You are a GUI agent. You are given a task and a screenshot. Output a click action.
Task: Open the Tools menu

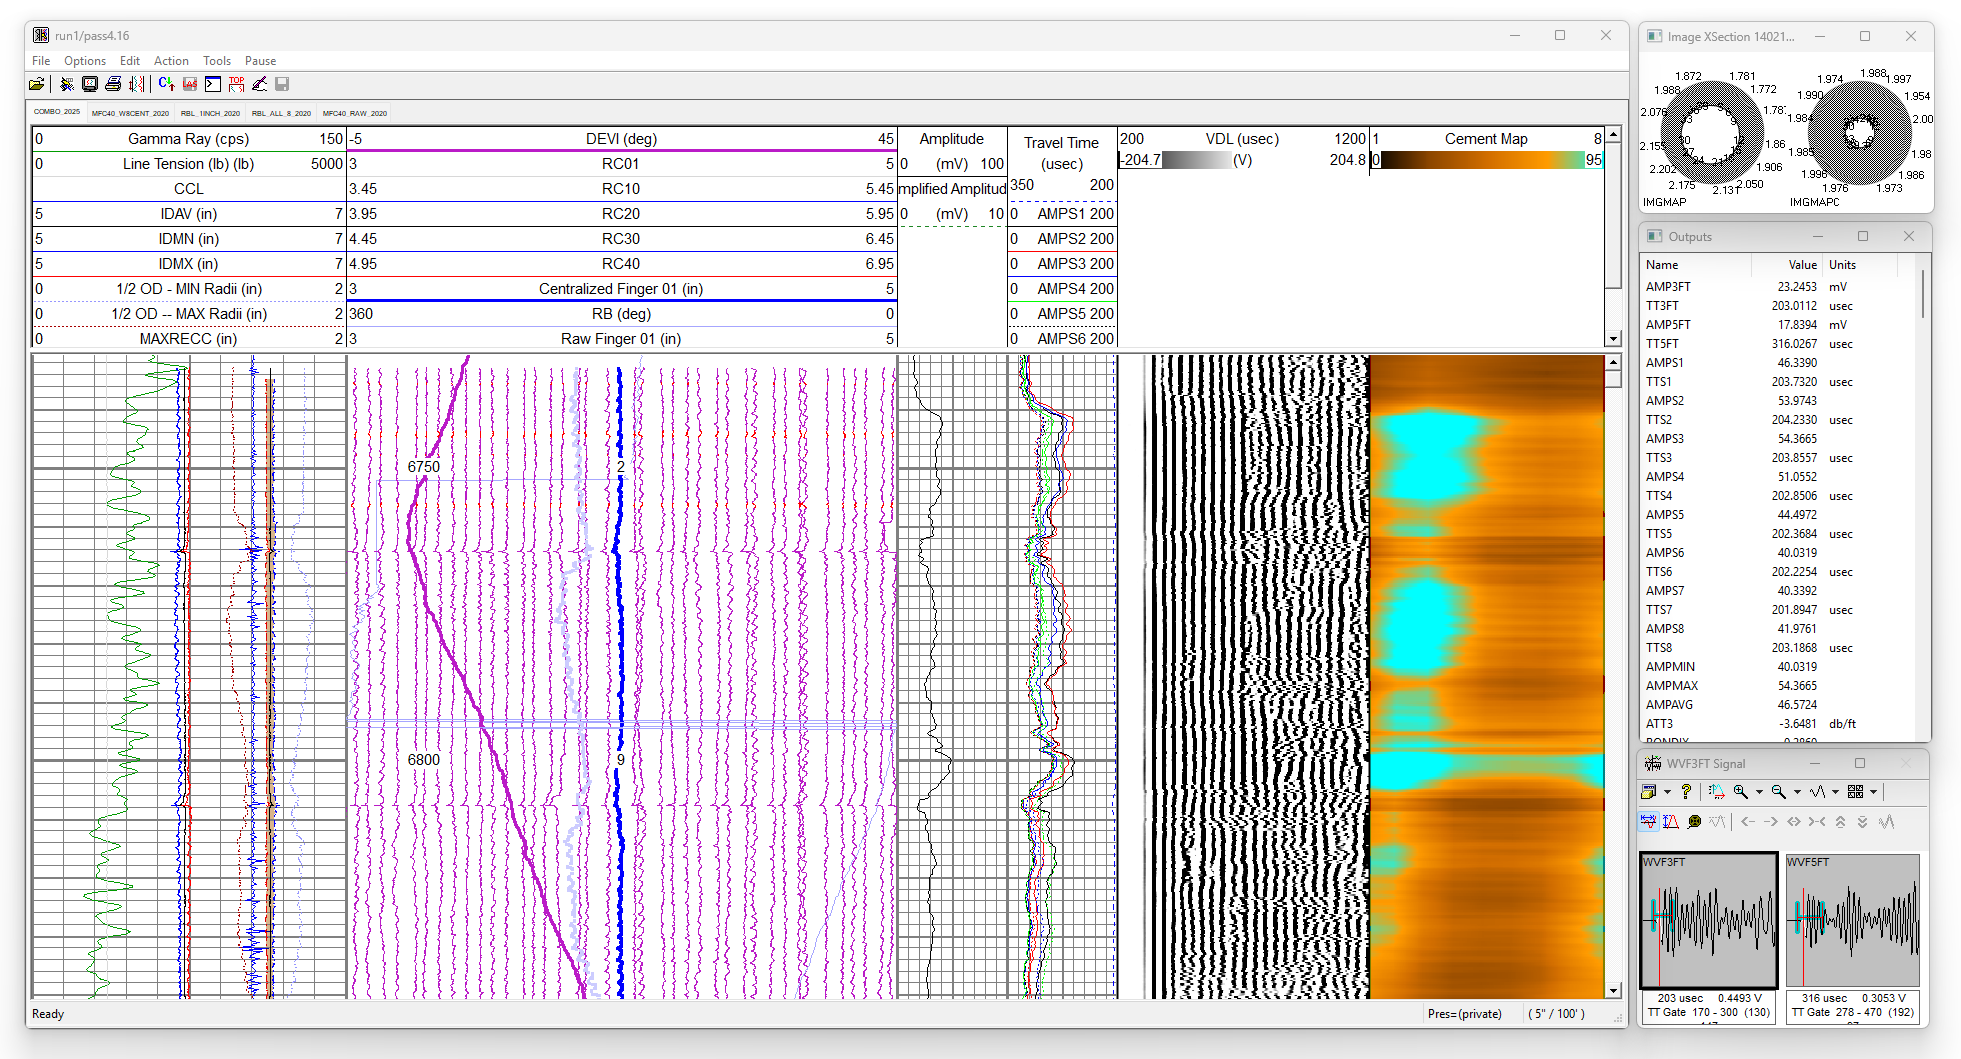pyautogui.click(x=216, y=61)
